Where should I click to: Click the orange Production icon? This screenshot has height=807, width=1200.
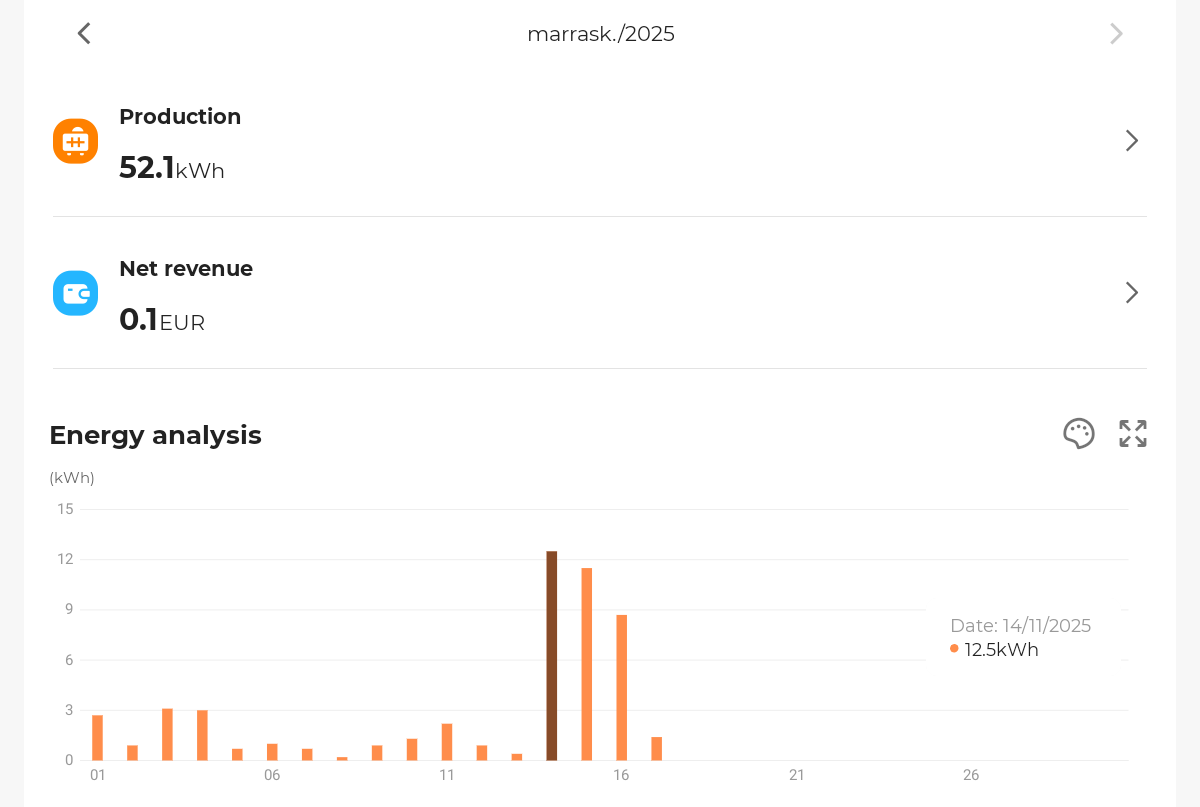tap(76, 141)
